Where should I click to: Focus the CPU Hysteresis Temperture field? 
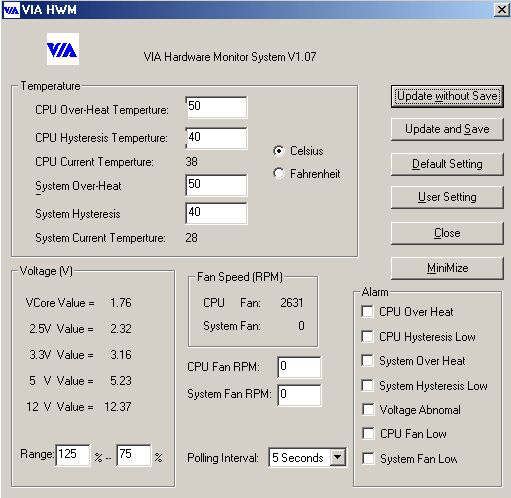click(x=216, y=138)
